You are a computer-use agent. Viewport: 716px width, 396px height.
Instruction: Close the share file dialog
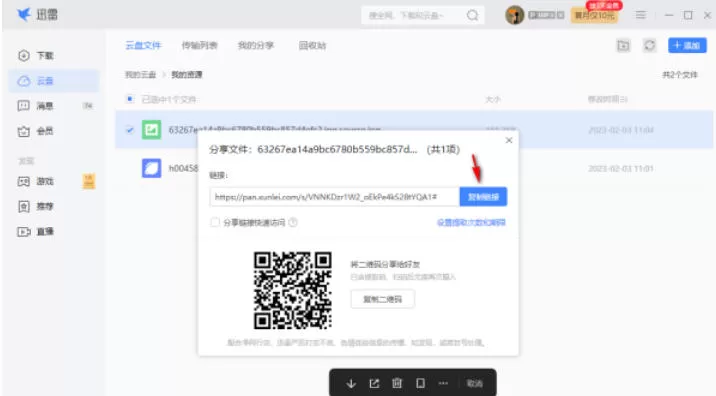tap(509, 140)
